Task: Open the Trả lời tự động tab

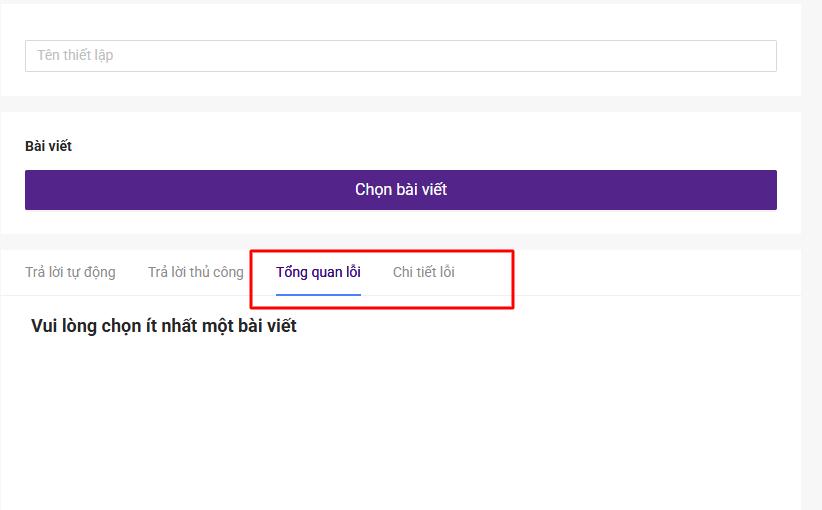Action: pos(70,272)
